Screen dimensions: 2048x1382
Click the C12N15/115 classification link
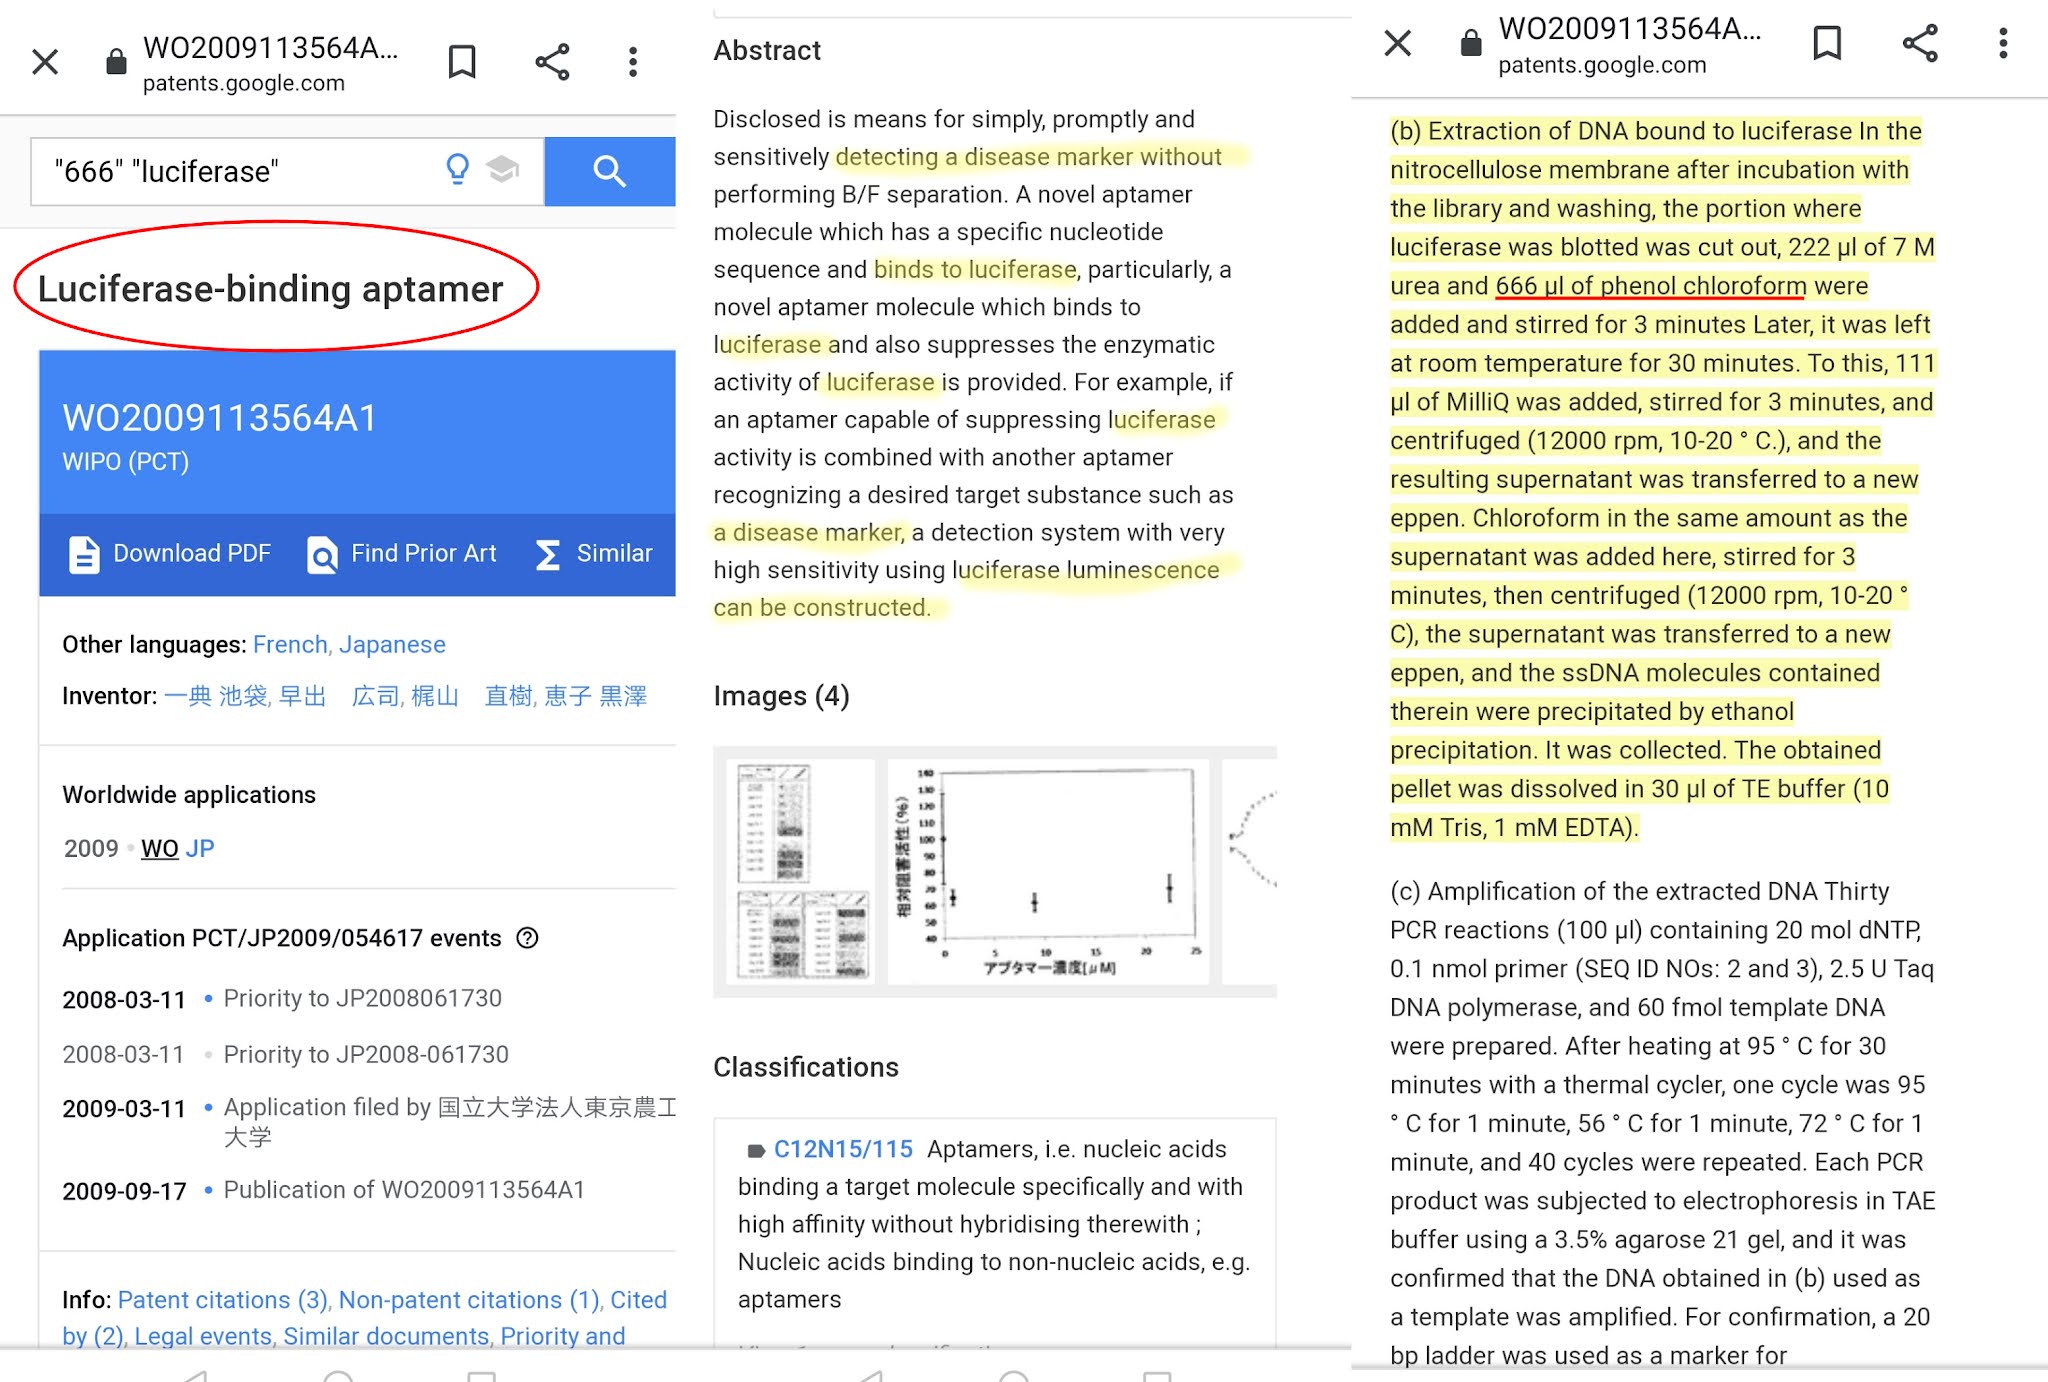(x=843, y=1149)
